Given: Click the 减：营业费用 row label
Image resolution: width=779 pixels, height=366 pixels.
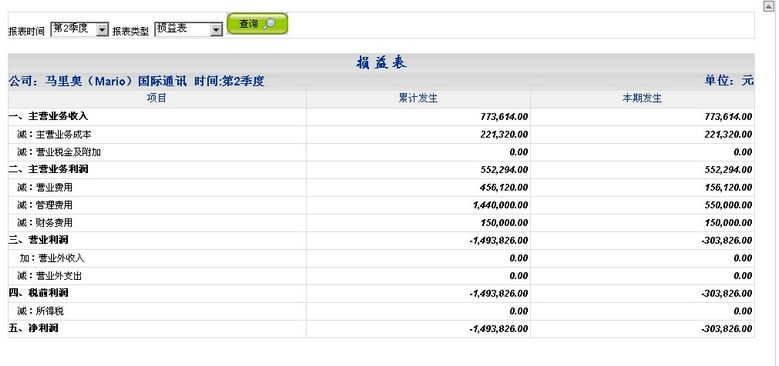Looking at the screenshot, I should click(x=45, y=187).
